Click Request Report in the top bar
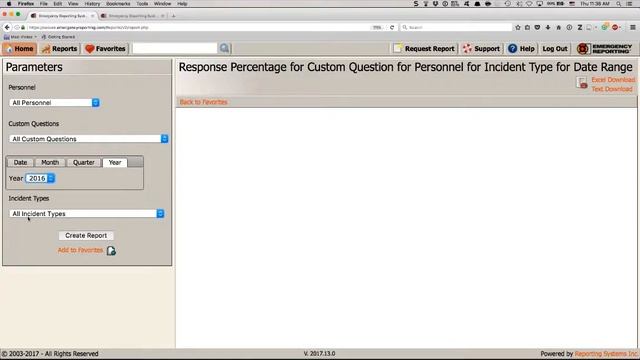The image size is (640, 360). click(x=424, y=49)
